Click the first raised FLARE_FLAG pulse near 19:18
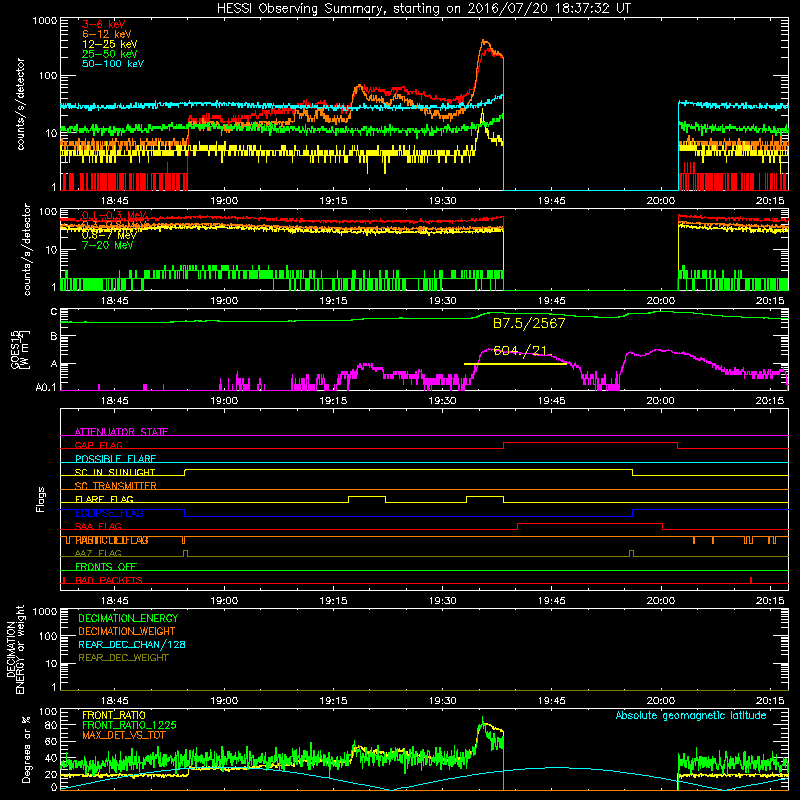This screenshot has width=800, height=800. click(x=367, y=496)
